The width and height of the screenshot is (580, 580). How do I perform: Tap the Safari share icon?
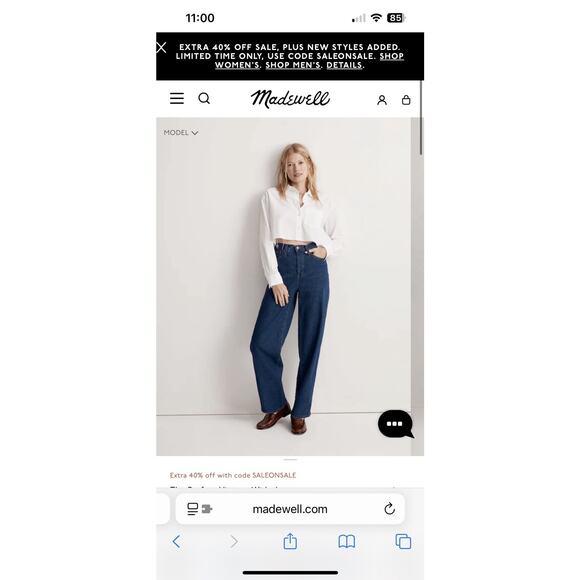click(290, 541)
